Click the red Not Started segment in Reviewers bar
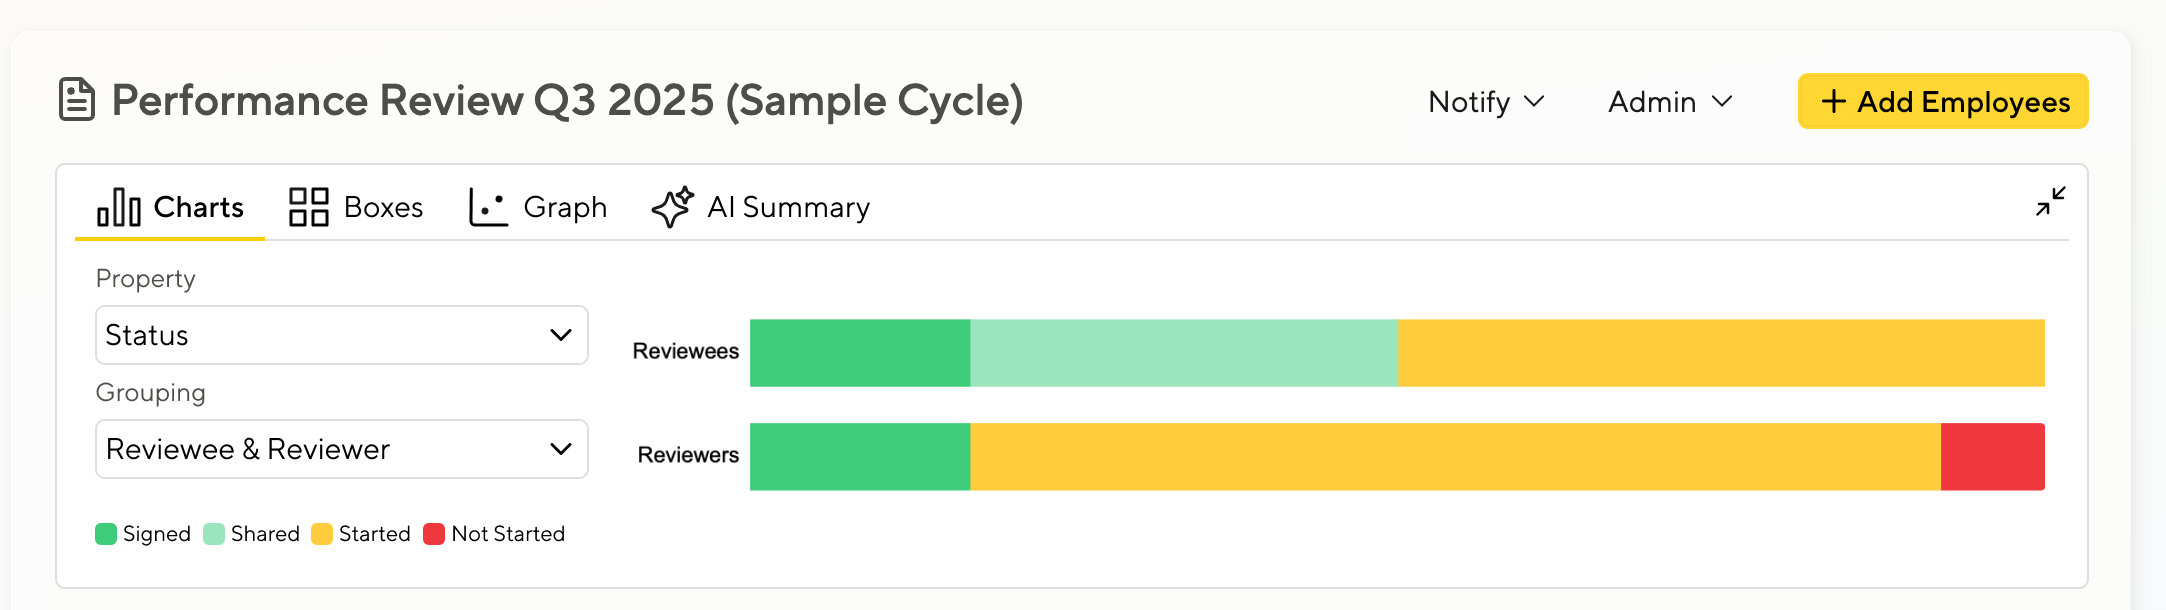The width and height of the screenshot is (2166, 610). pyautogui.click(x=1992, y=457)
